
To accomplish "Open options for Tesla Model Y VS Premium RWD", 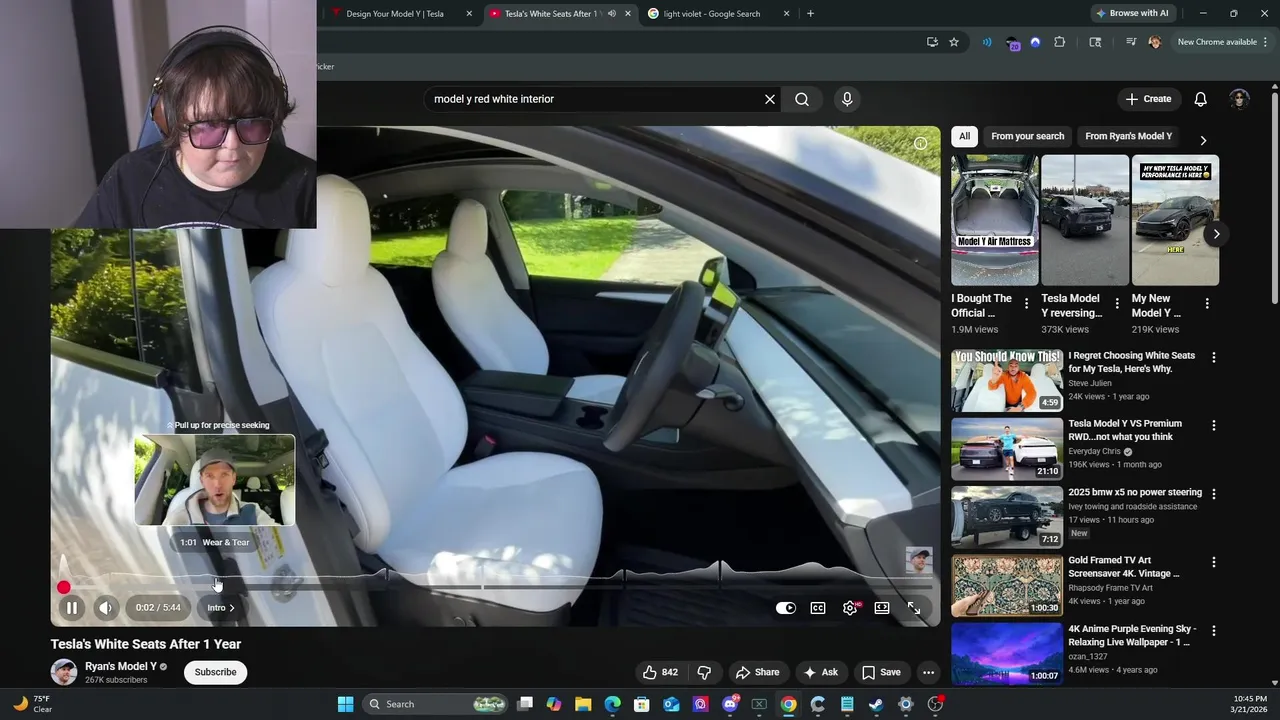I will coord(1214,425).
